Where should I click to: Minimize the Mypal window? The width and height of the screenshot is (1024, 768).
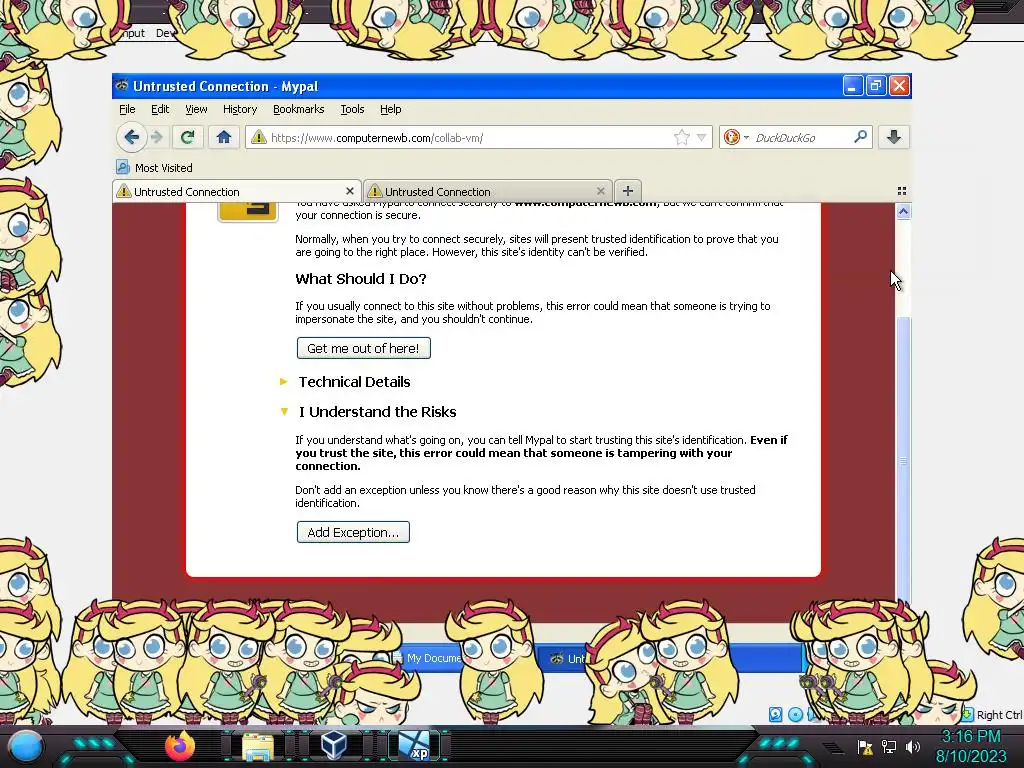(x=852, y=86)
